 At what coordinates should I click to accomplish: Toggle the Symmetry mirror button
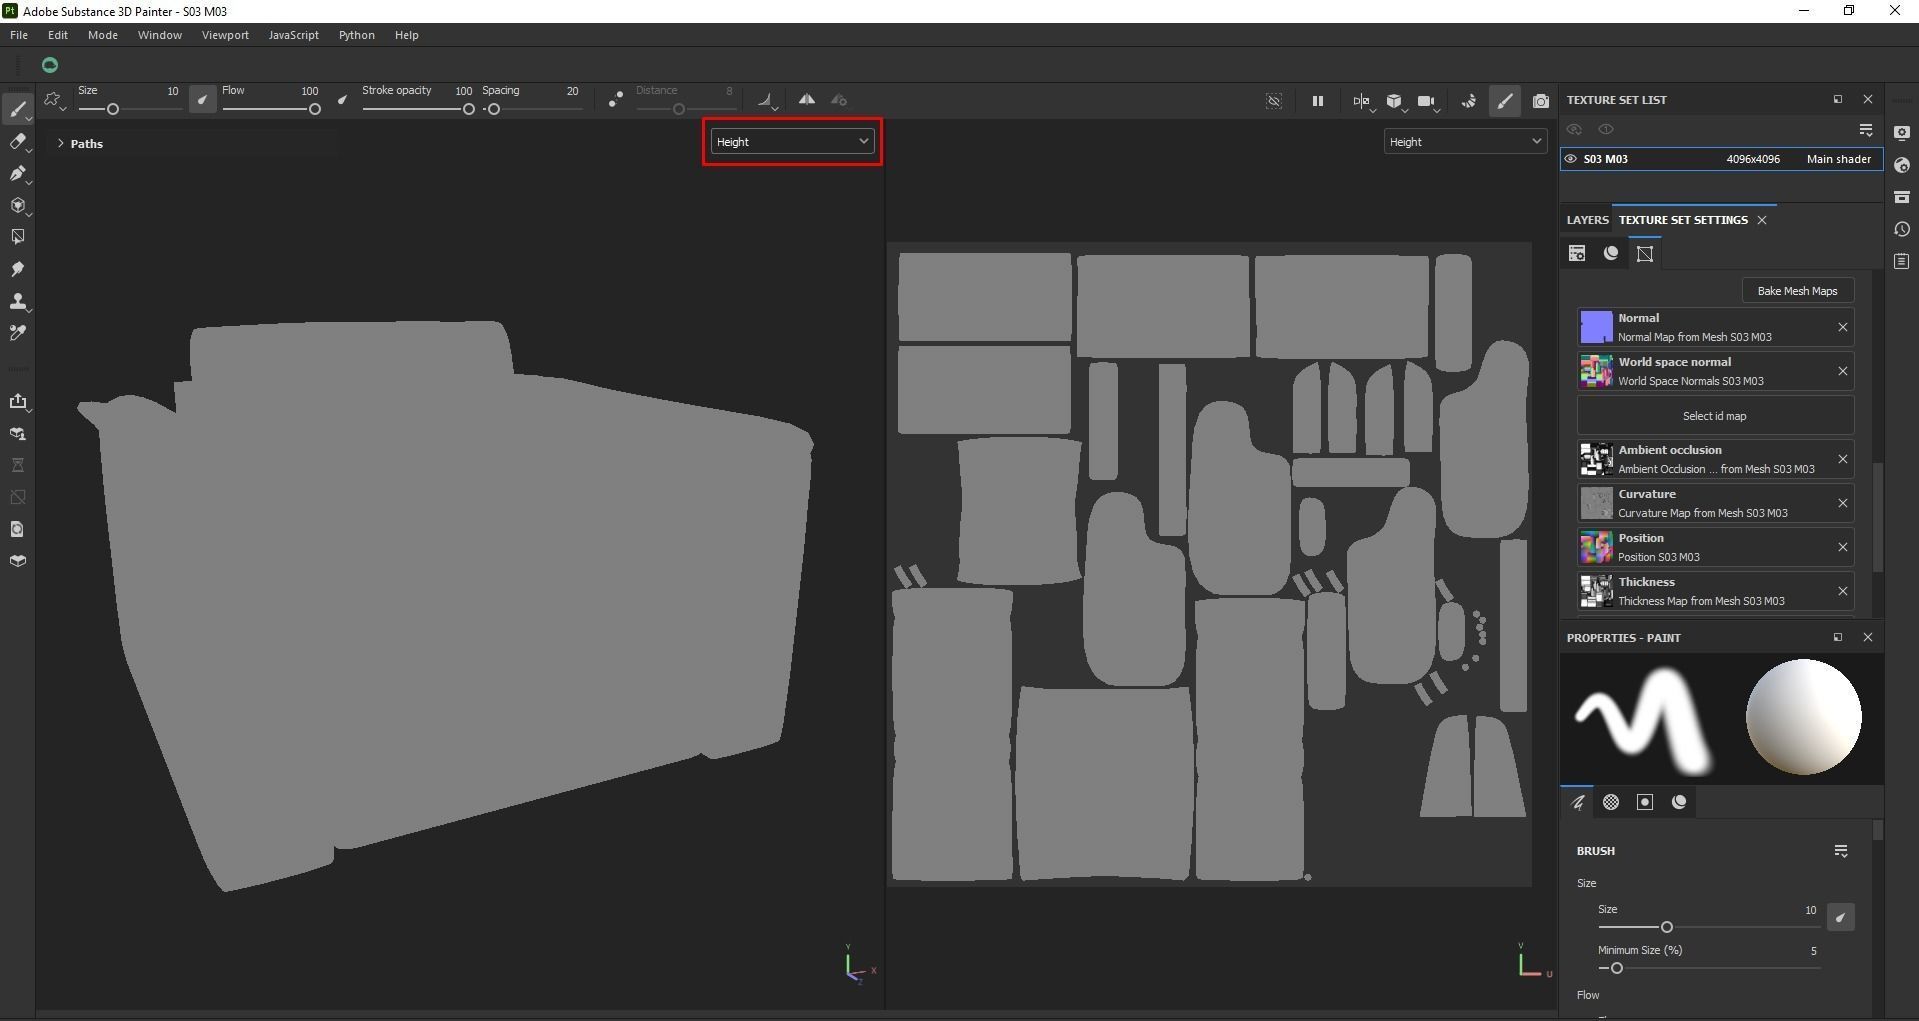tap(807, 100)
